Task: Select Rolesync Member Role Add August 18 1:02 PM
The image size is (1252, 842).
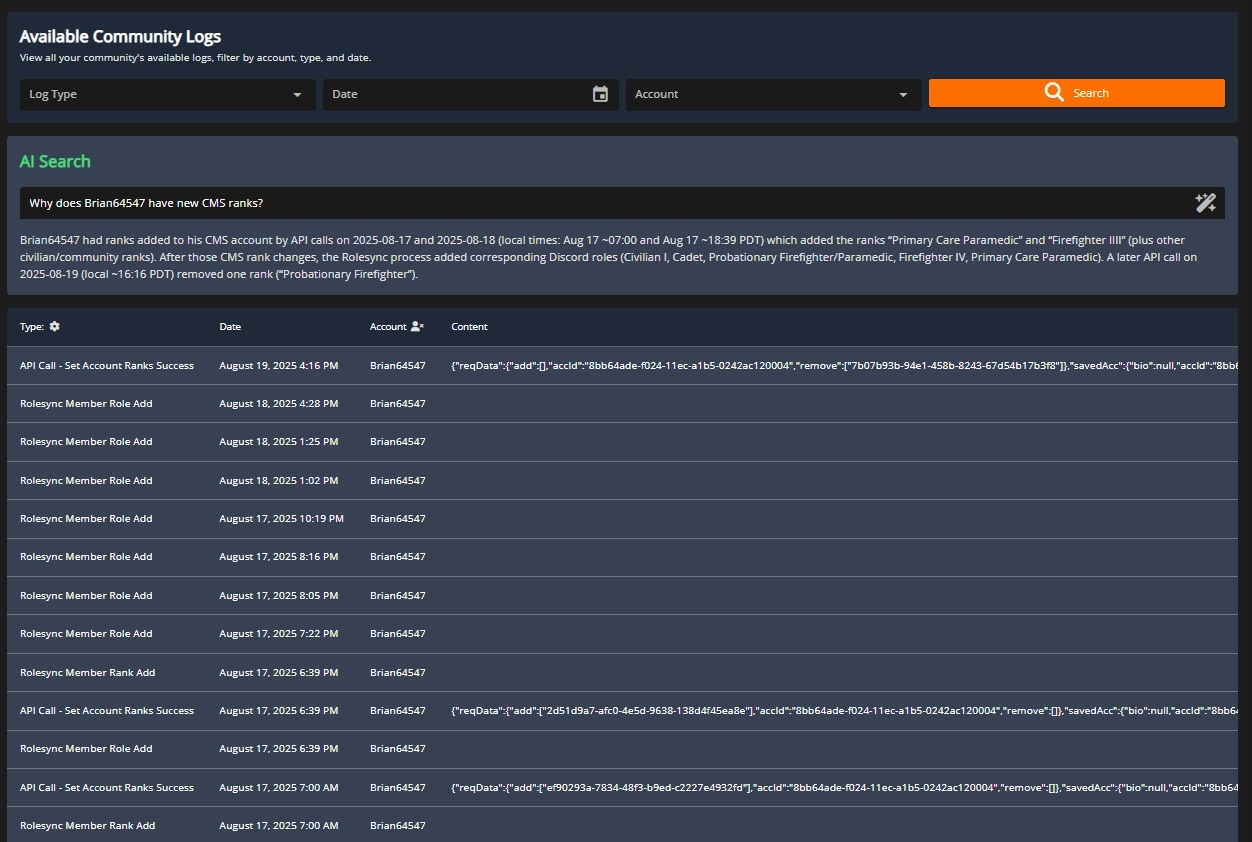Action: point(86,481)
